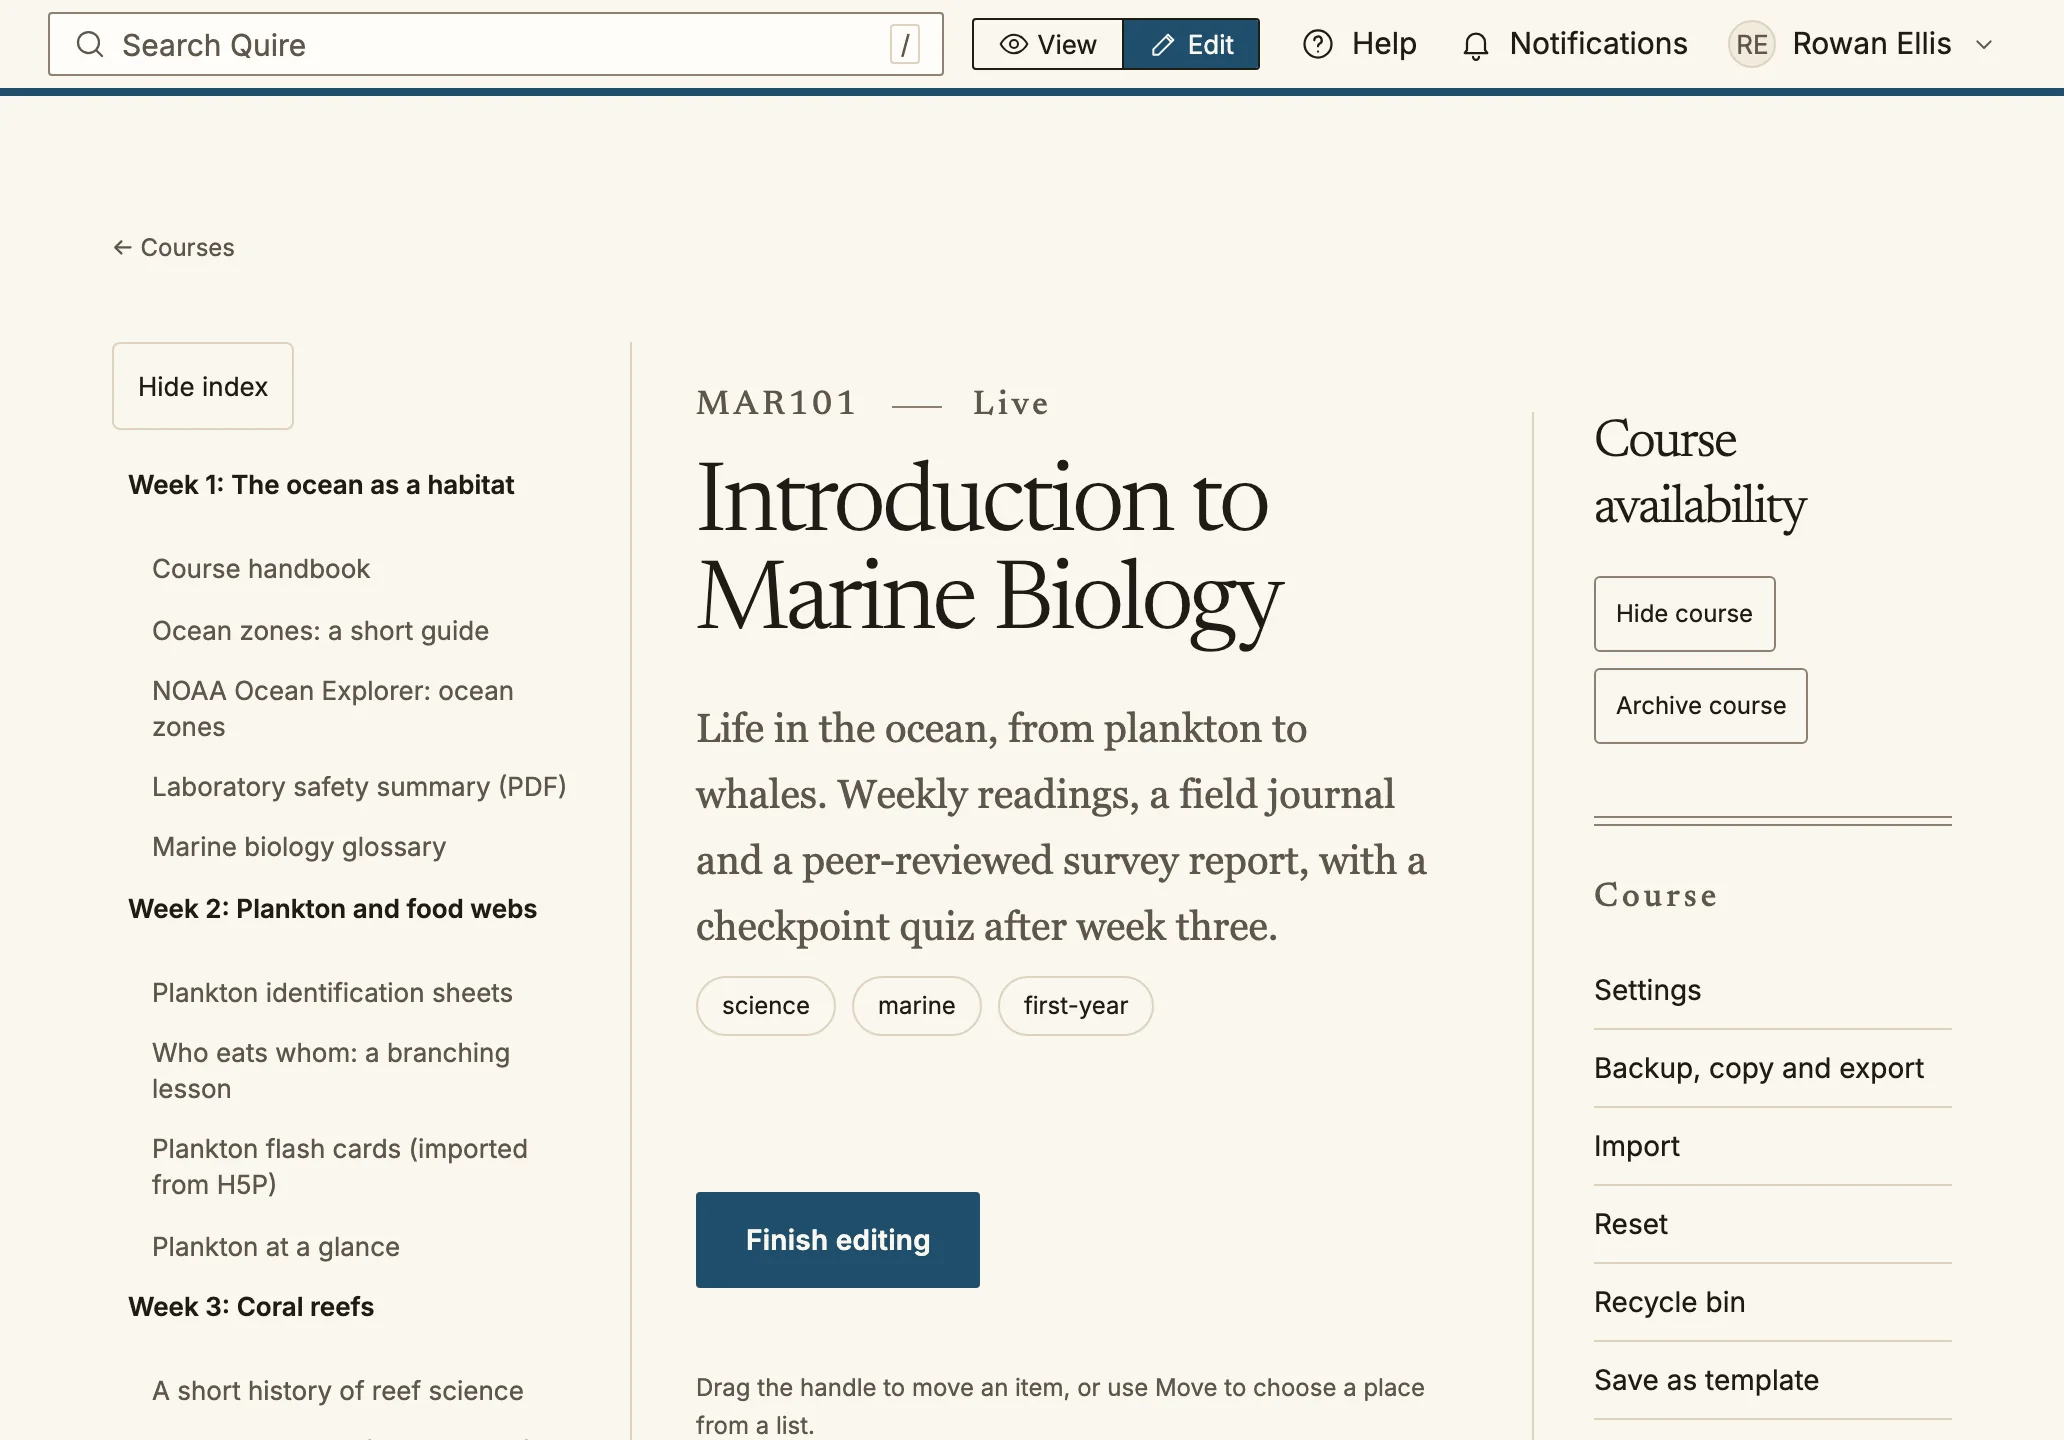The width and height of the screenshot is (2064, 1440).
Task: Click the RE user avatar
Action: click(1752, 44)
